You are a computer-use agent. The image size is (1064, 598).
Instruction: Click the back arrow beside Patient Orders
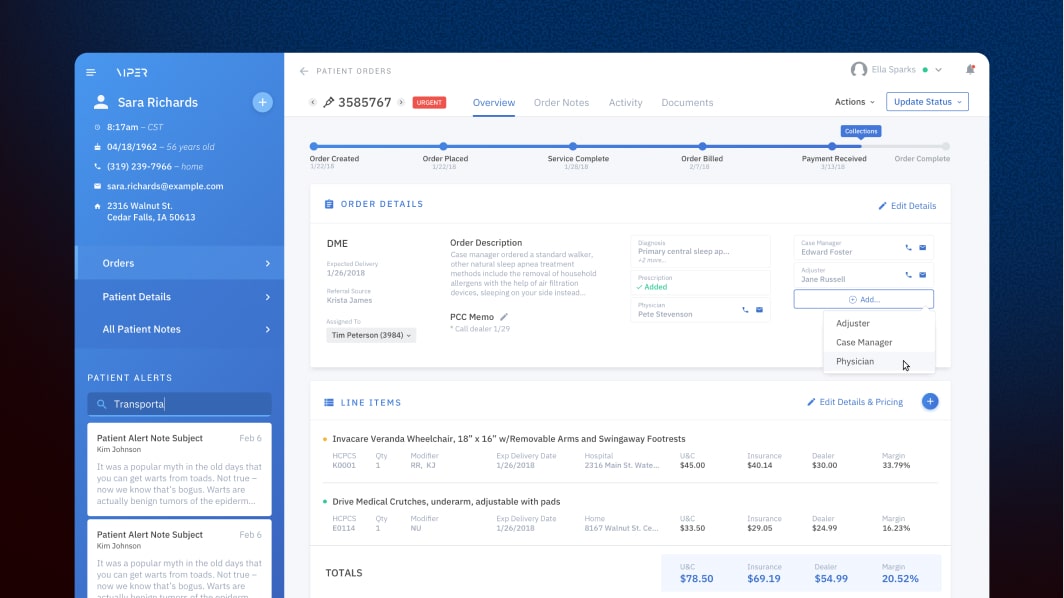pos(304,71)
